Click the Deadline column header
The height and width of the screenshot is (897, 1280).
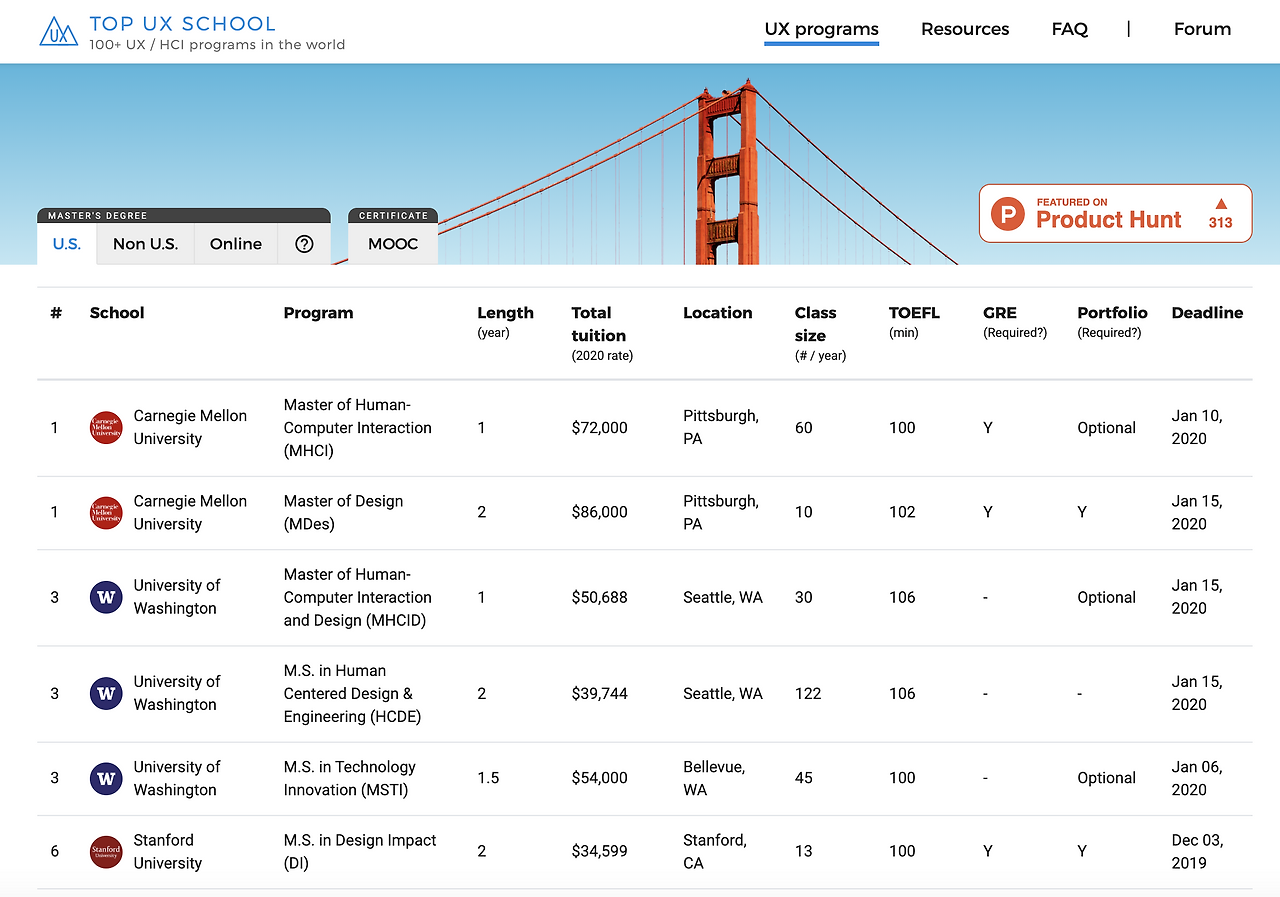tap(1207, 313)
